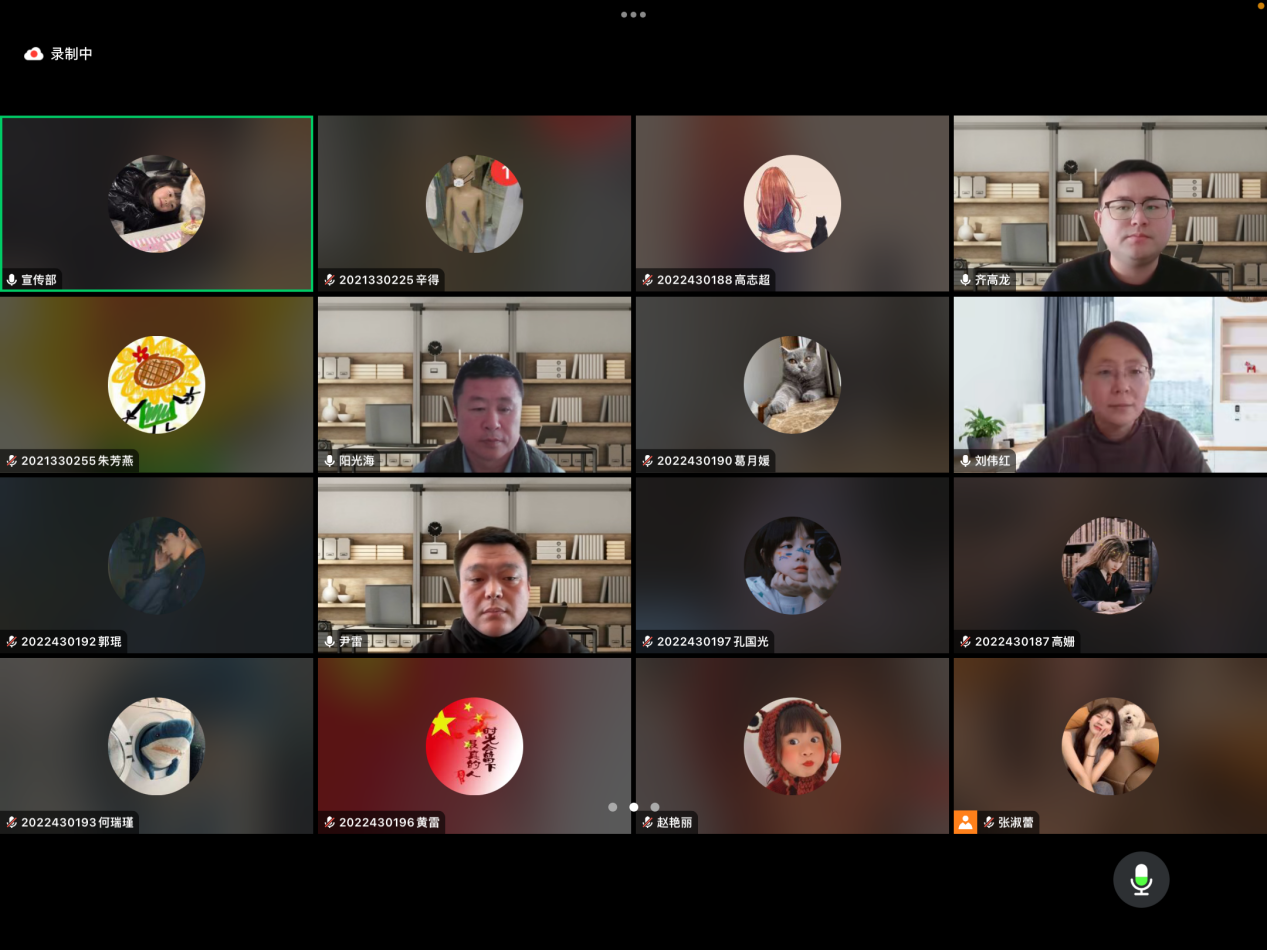
Task: Go to the first page indicator dot
Action: click(613, 807)
